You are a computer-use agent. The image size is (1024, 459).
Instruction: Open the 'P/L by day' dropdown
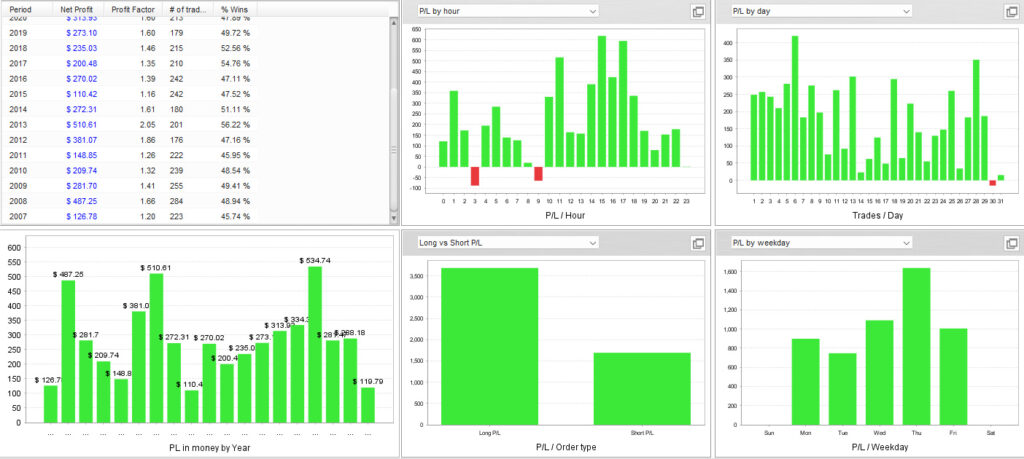tap(820, 11)
